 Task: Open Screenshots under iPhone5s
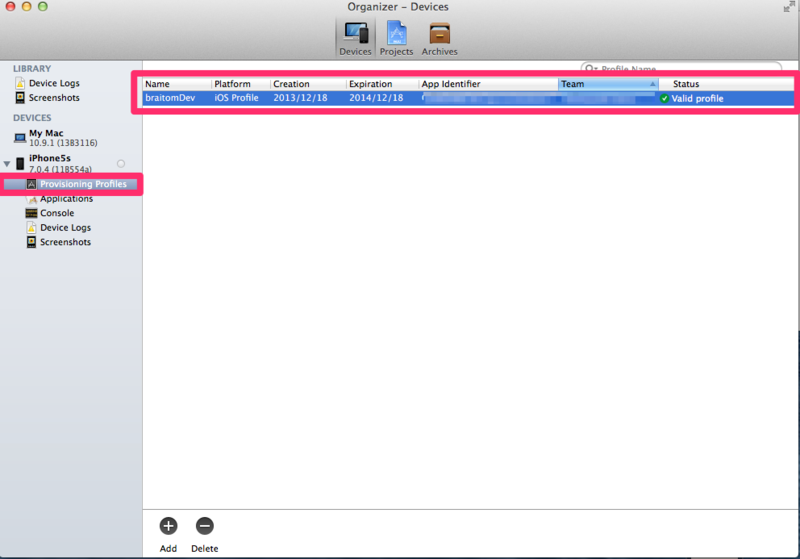(65, 242)
